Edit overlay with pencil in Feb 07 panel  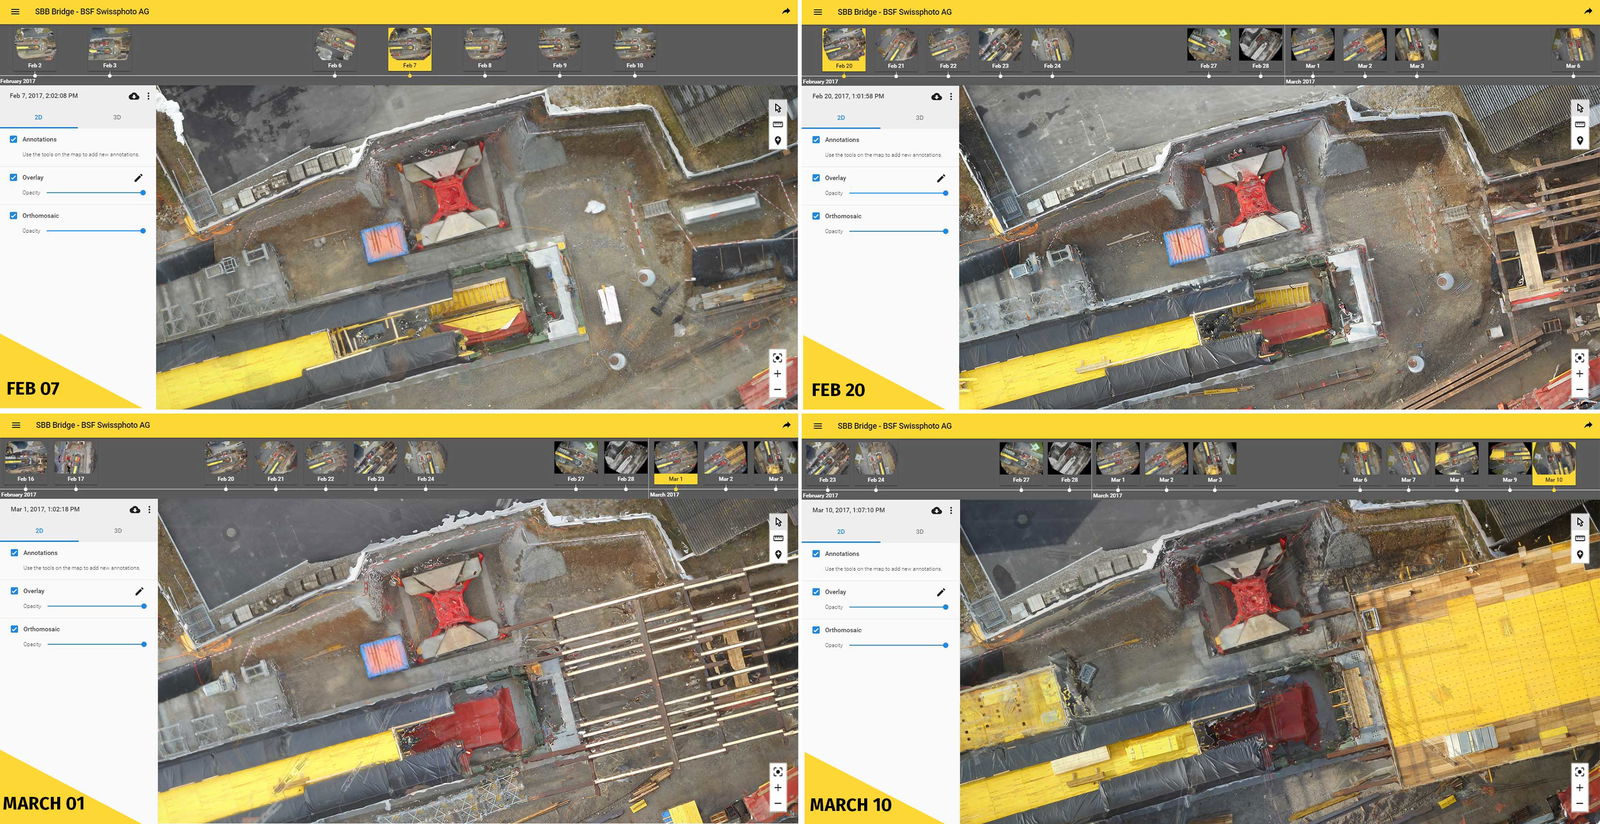click(138, 177)
